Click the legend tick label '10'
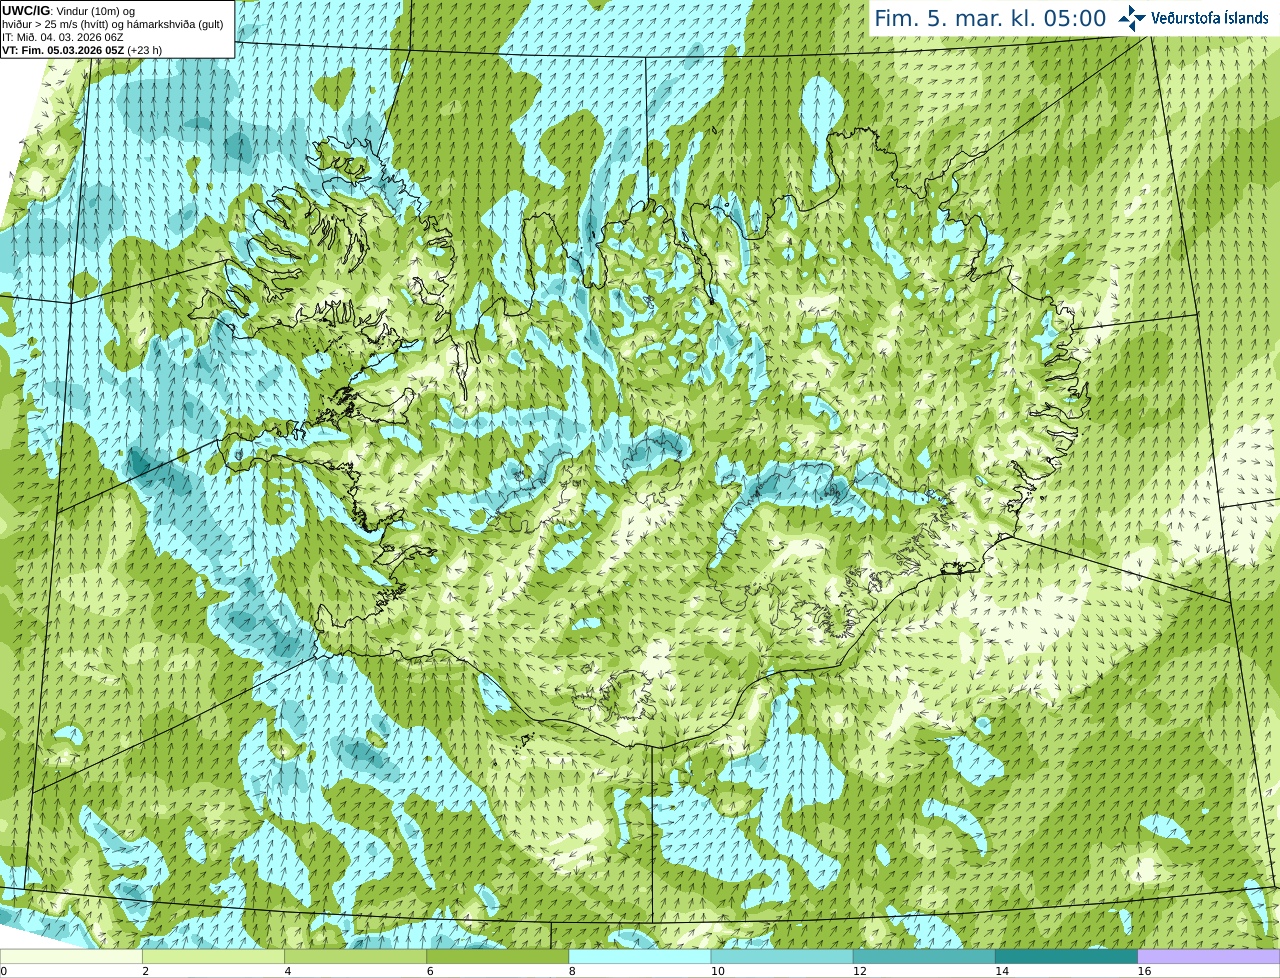Screen dimensions: 1280x978 point(718,971)
